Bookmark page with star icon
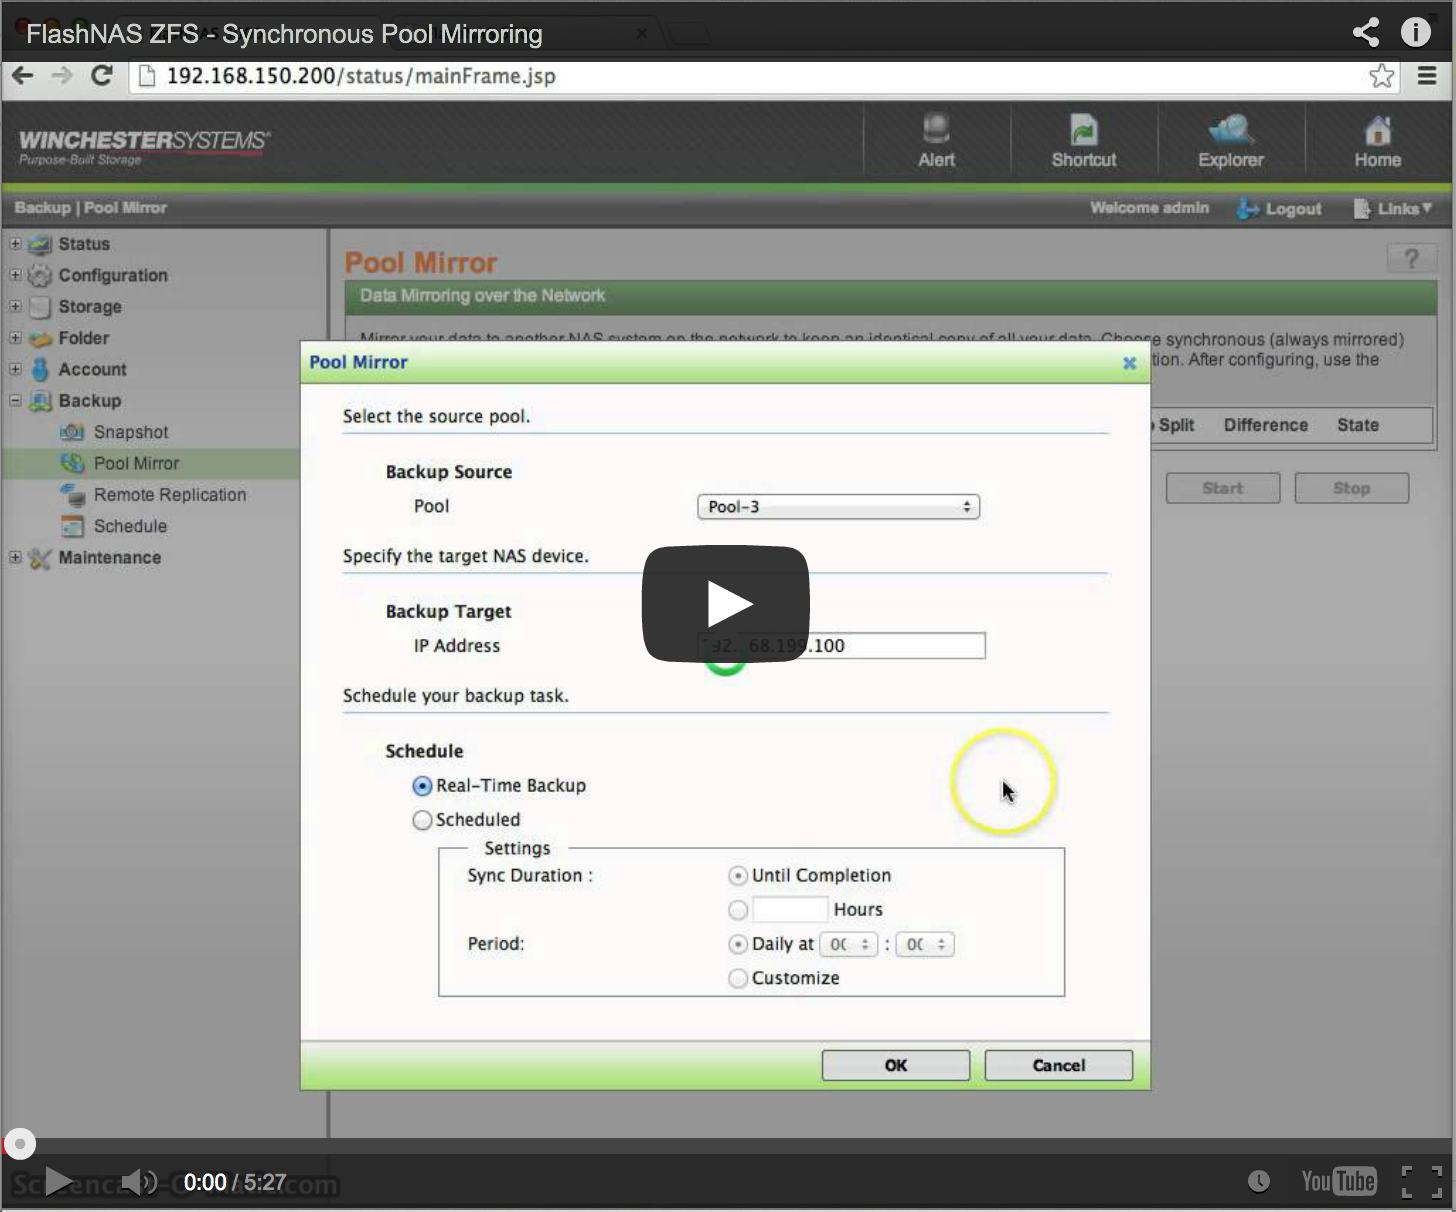This screenshot has width=1456, height=1212. (1382, 76)
